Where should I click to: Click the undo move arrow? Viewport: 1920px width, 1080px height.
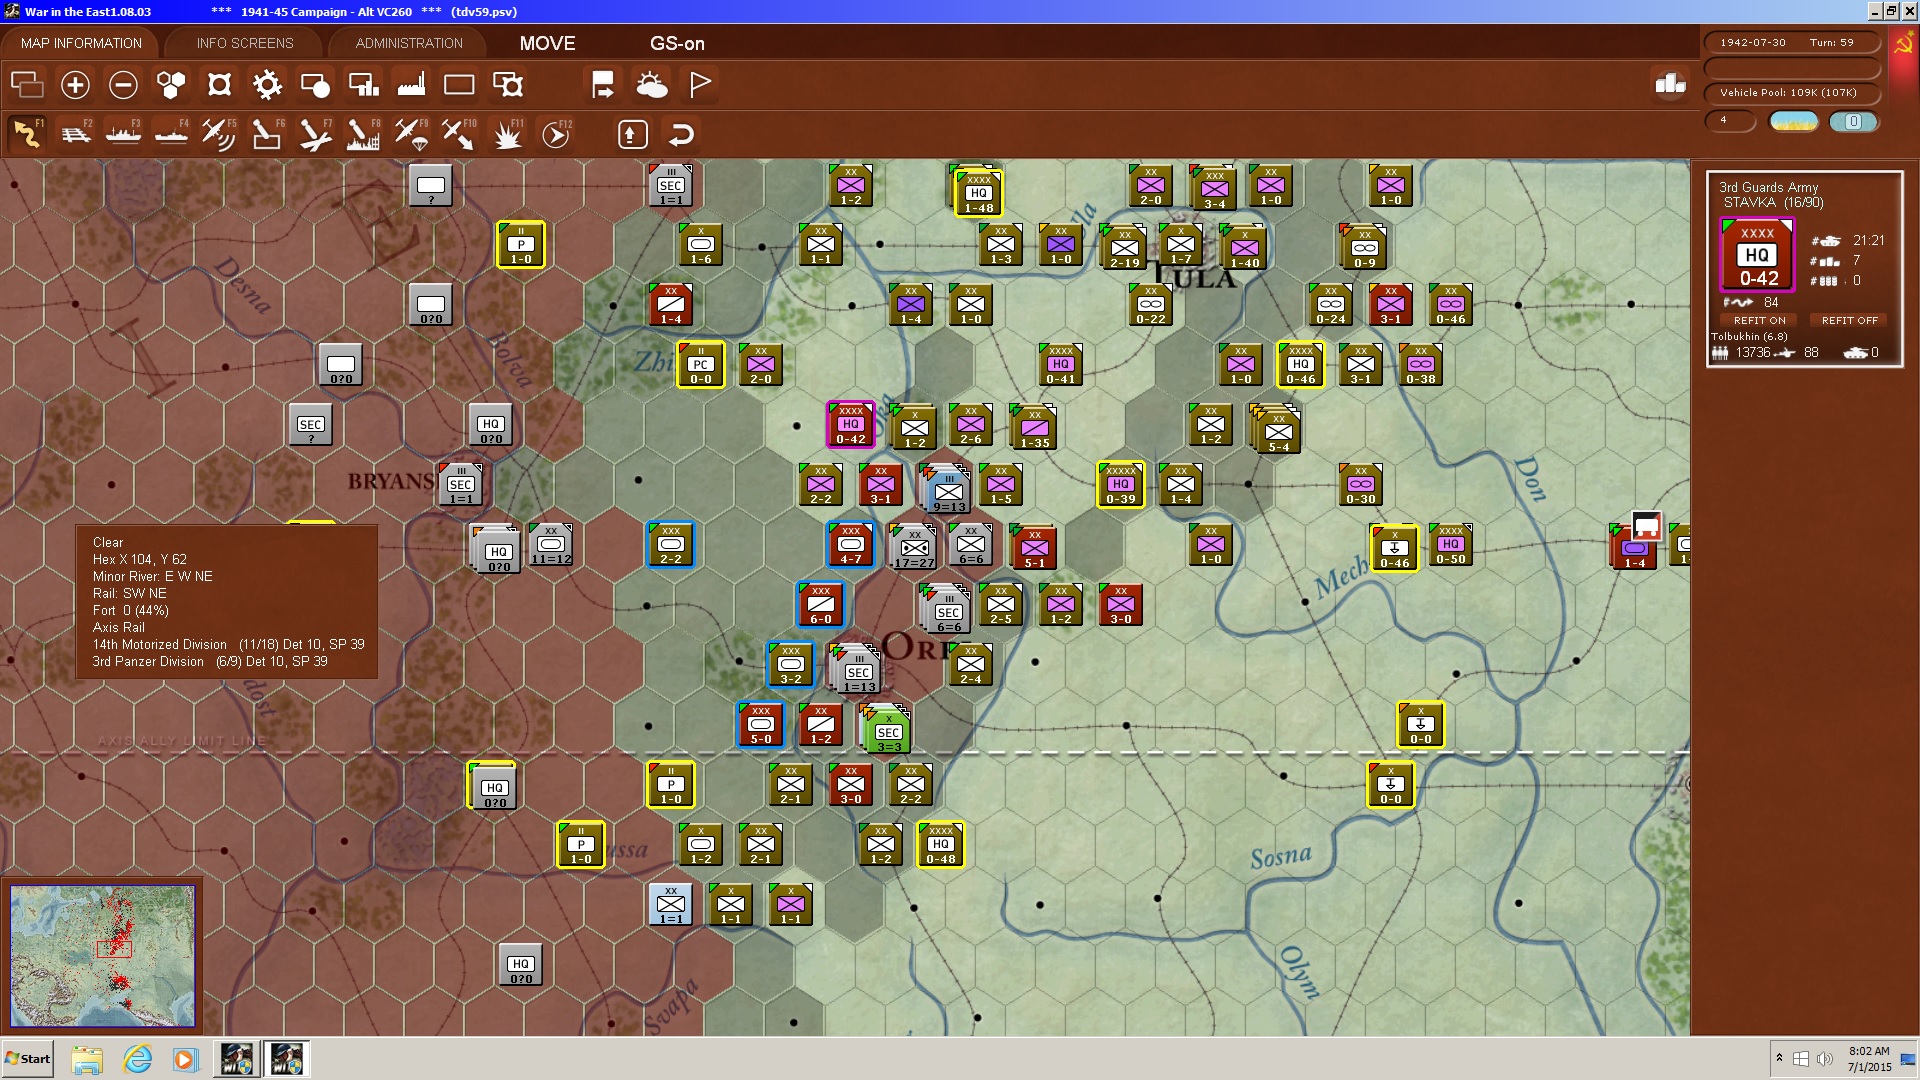(681, 134)
